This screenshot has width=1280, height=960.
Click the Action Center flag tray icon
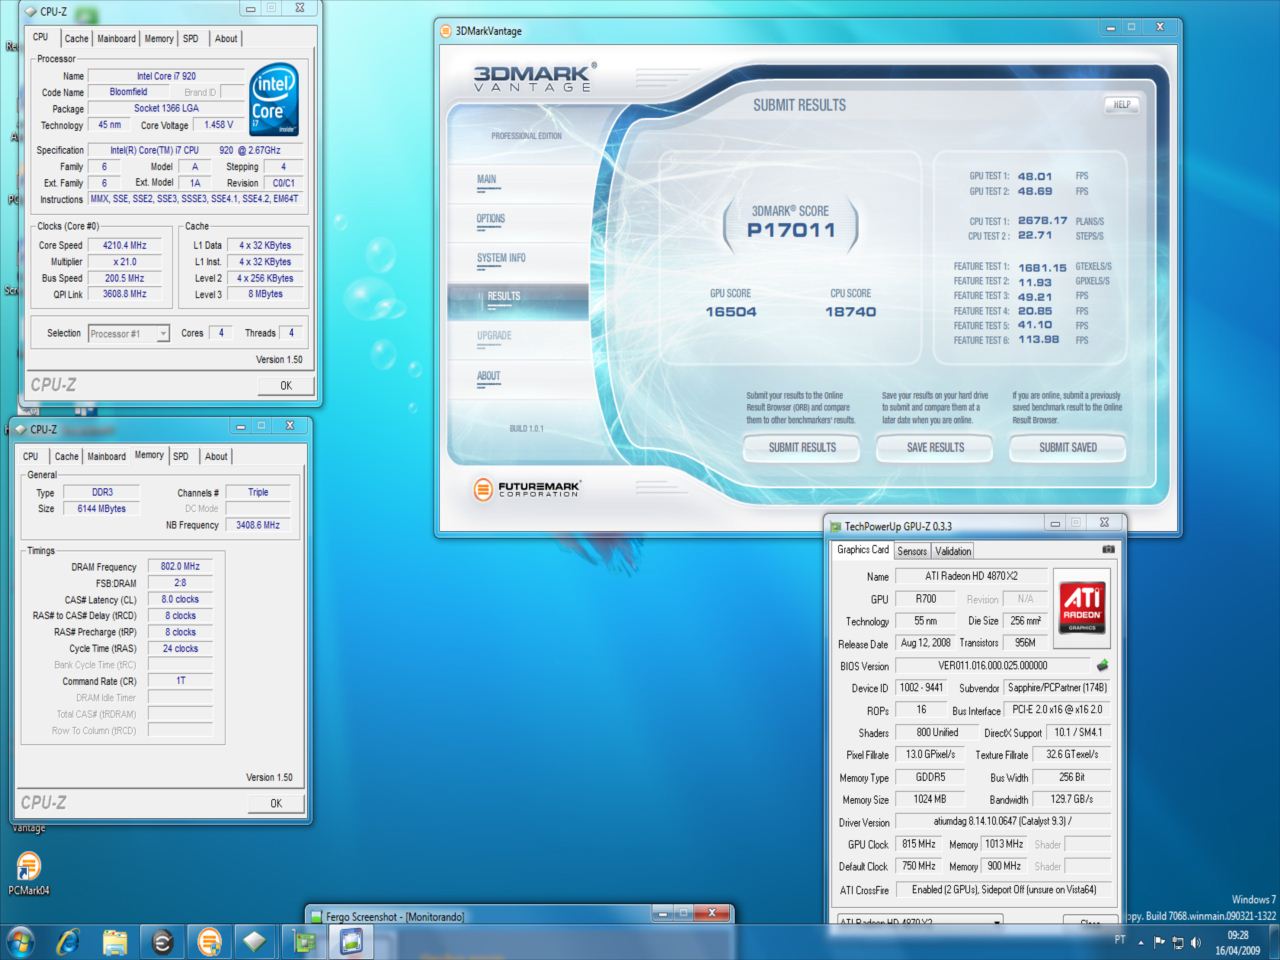1159,942
